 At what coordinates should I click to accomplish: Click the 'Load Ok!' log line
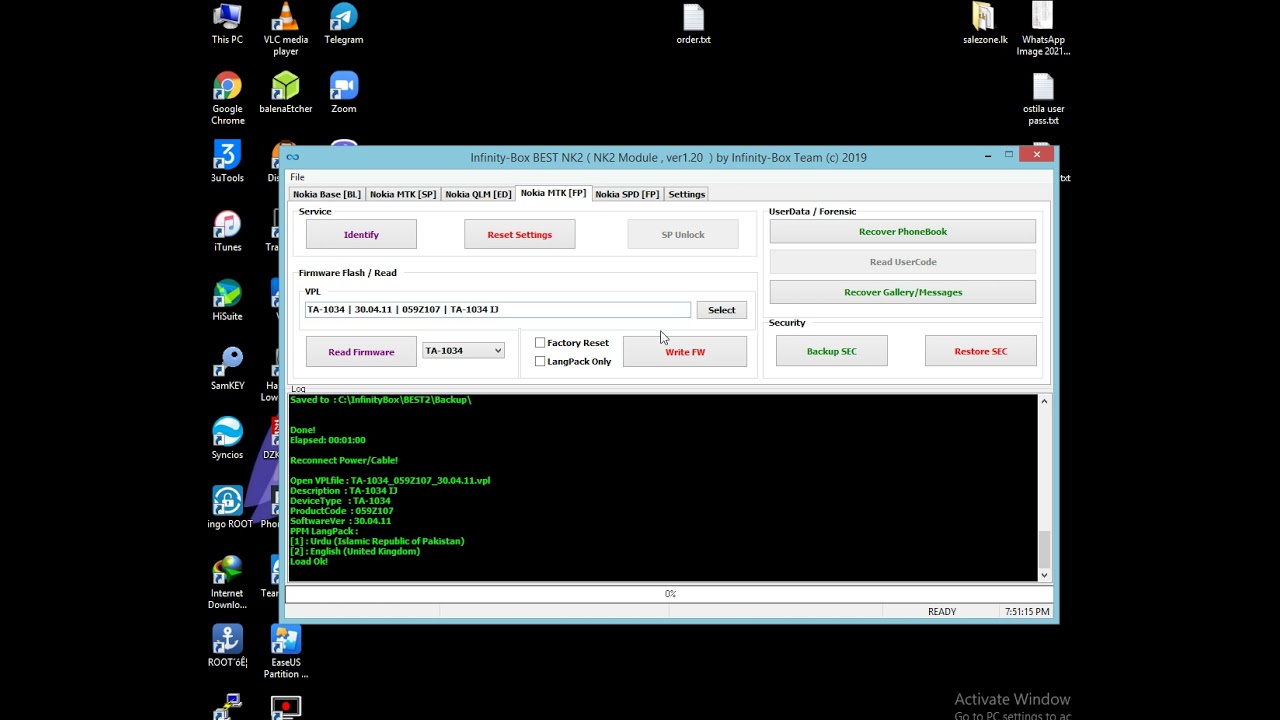click(x=309, y=562)
